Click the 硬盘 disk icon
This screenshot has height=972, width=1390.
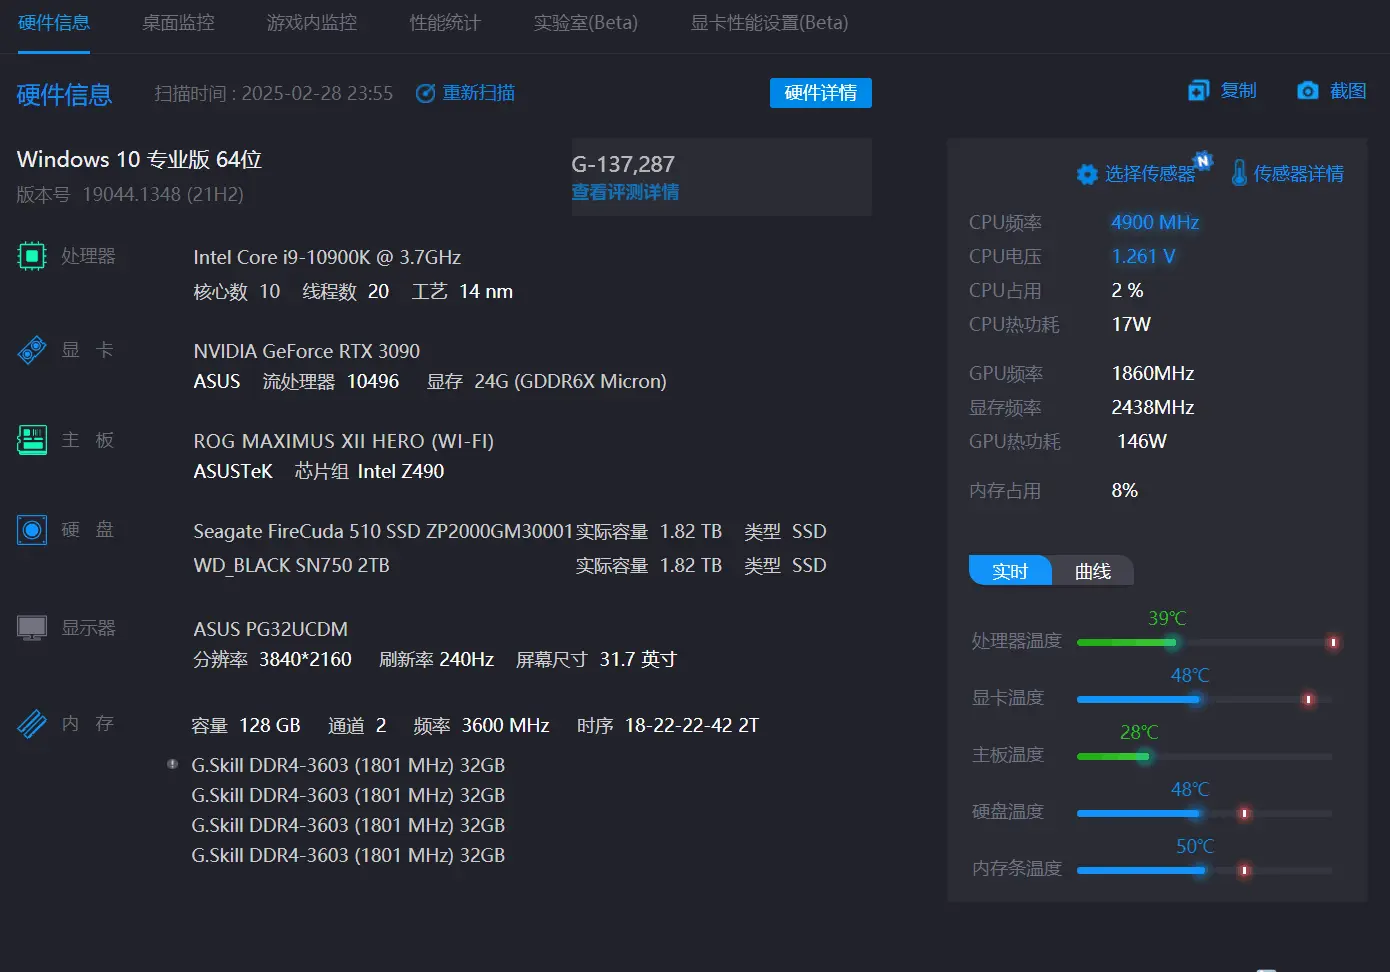coord(32,530)
